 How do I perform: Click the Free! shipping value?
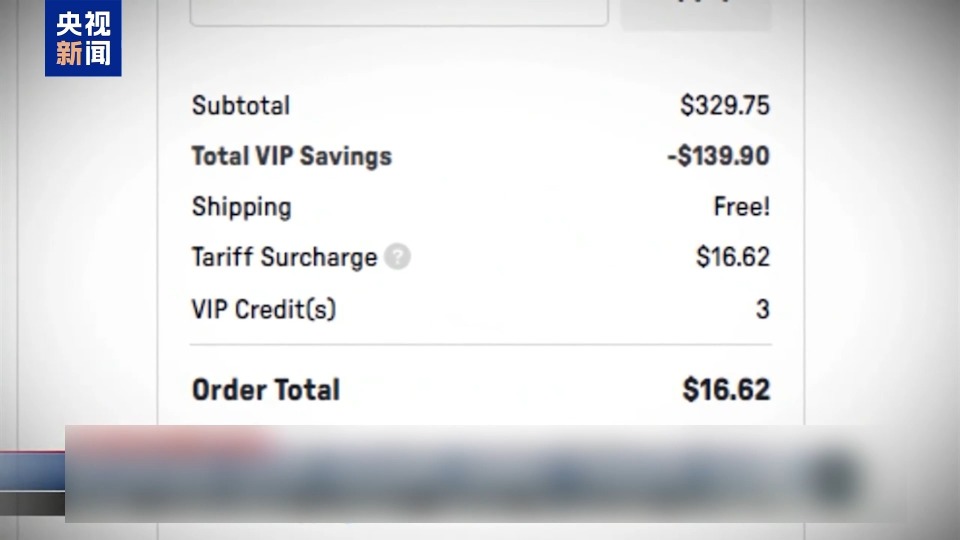(742, 206)
